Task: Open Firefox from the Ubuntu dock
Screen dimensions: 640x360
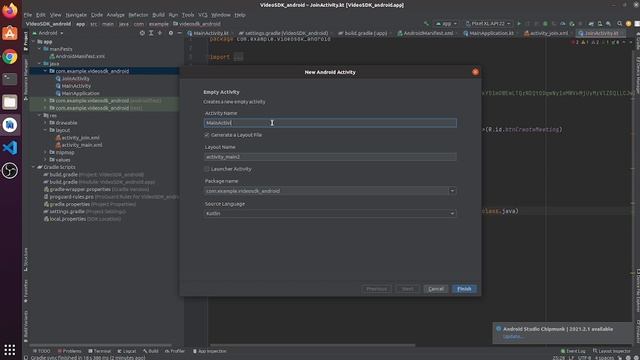Action: pyautogui.click(x=10, y=10)
